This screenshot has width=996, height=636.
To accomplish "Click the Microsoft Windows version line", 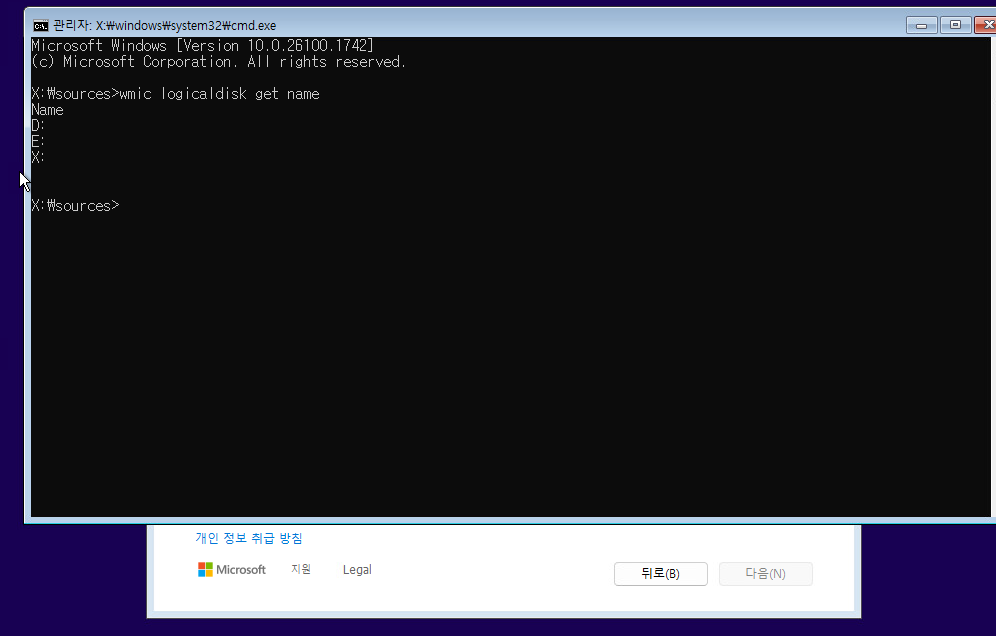I will pos(203,46).
